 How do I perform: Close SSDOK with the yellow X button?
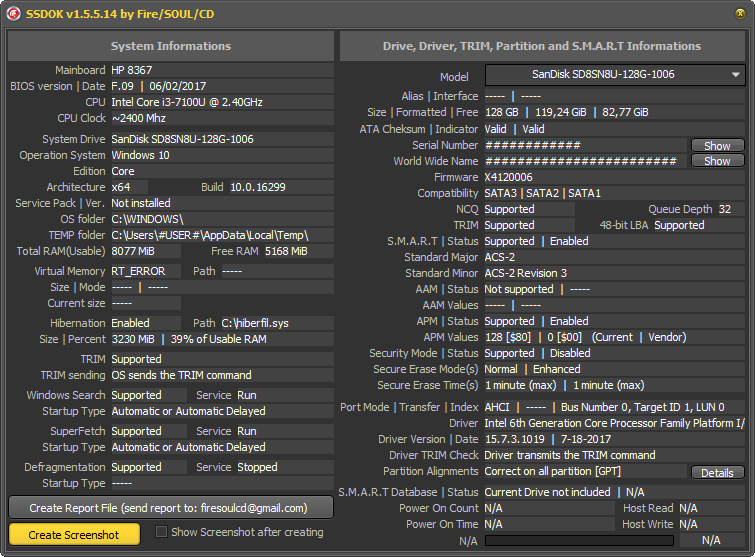click(740, 13)
